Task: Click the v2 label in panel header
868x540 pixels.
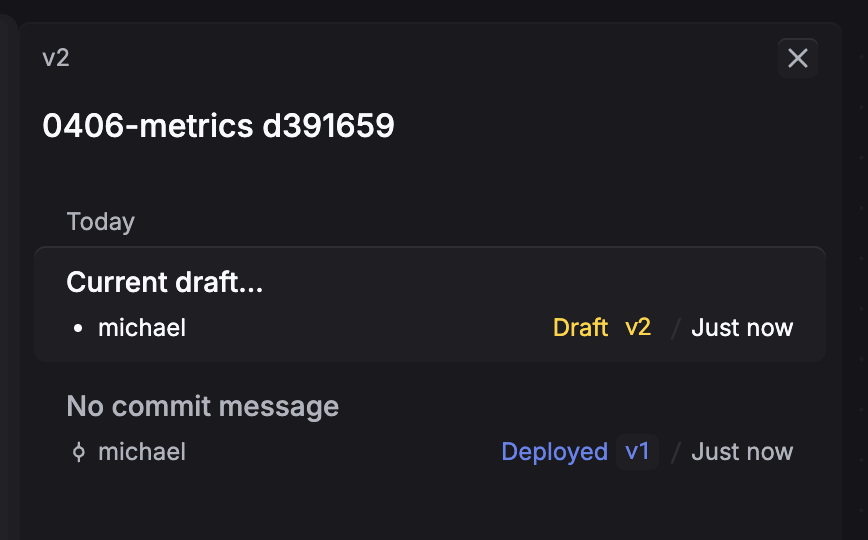Action: 56,58
